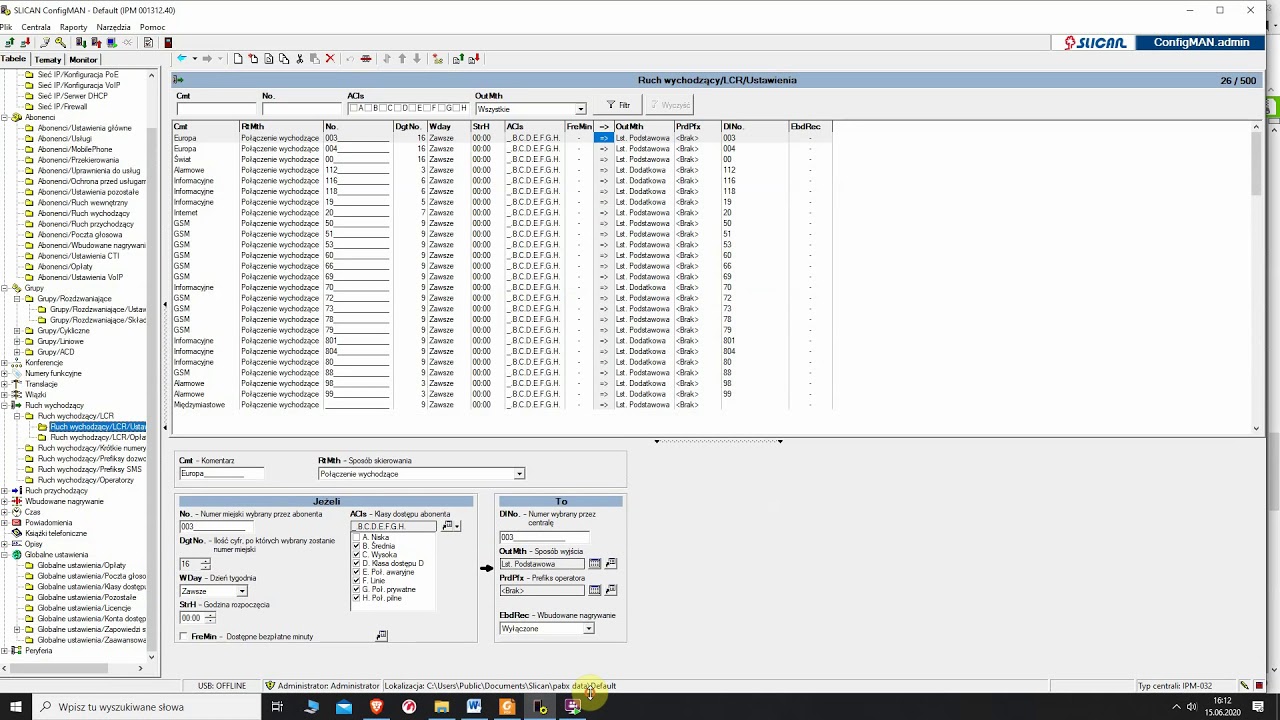Uncheck the C. Wysoka access class
The height and width of the screenshot is (720, 1280).
[356, 555]
